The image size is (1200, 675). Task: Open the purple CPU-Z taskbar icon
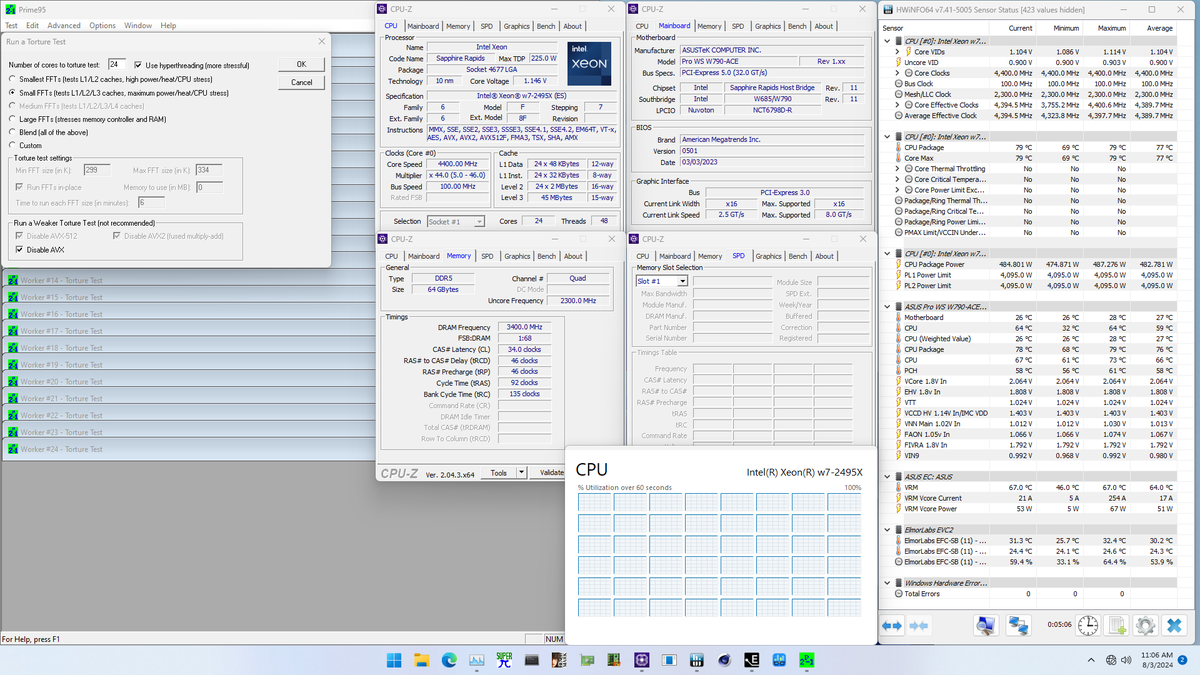point(641,660)
